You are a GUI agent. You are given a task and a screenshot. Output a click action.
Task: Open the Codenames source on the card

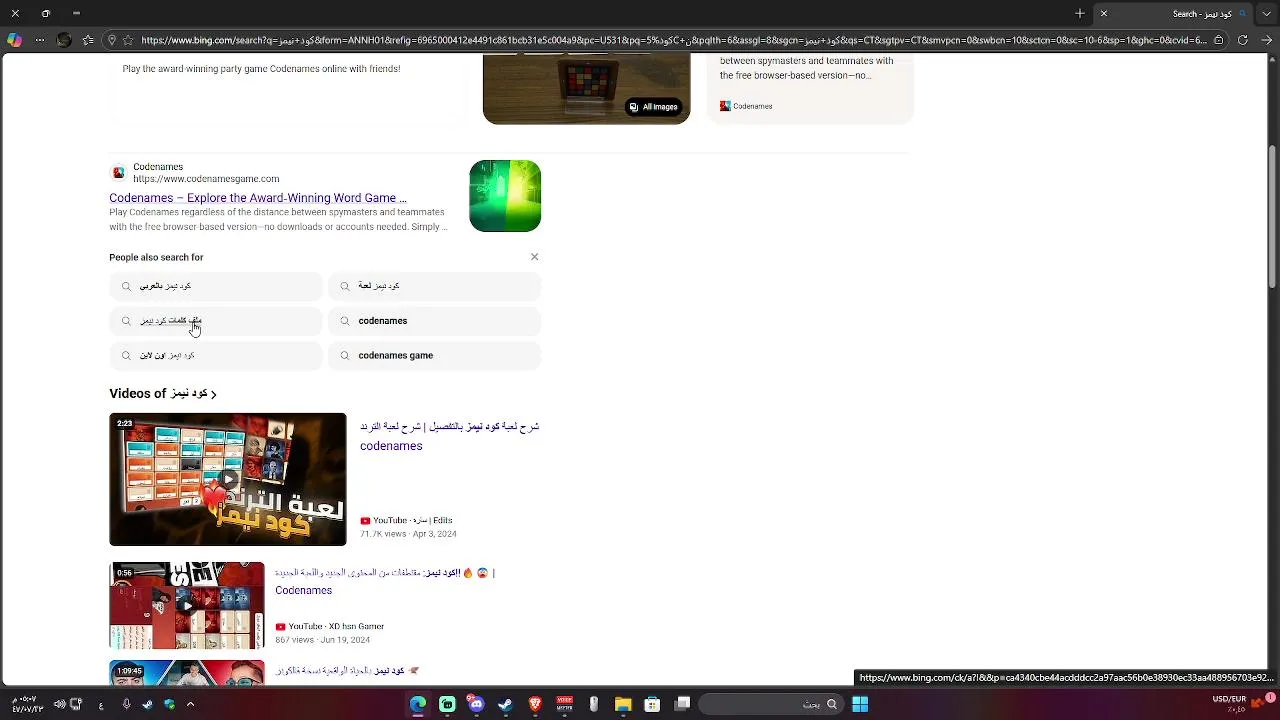point(746,106)
